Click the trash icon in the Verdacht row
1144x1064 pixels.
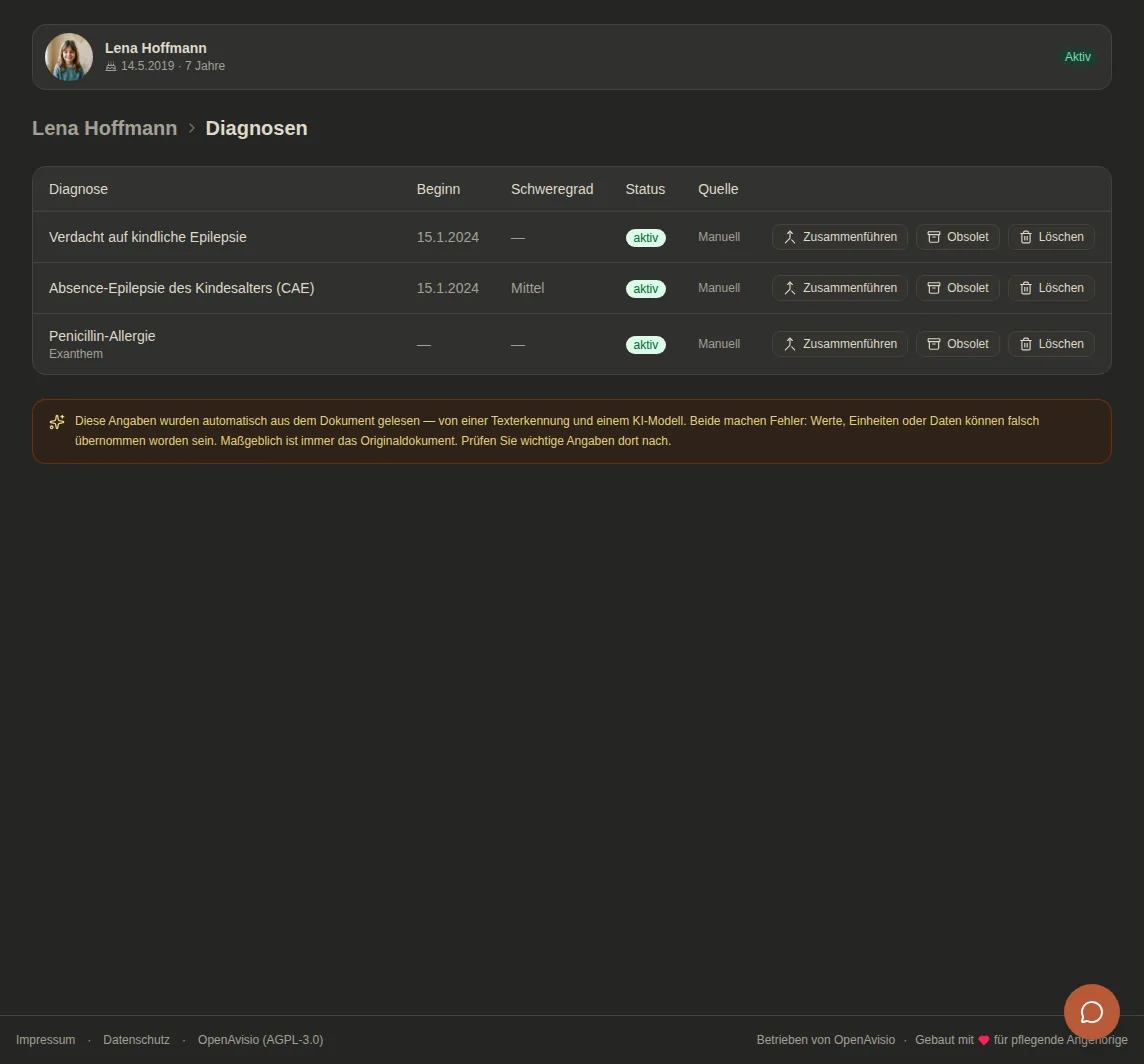click(x=1025, y=237)
